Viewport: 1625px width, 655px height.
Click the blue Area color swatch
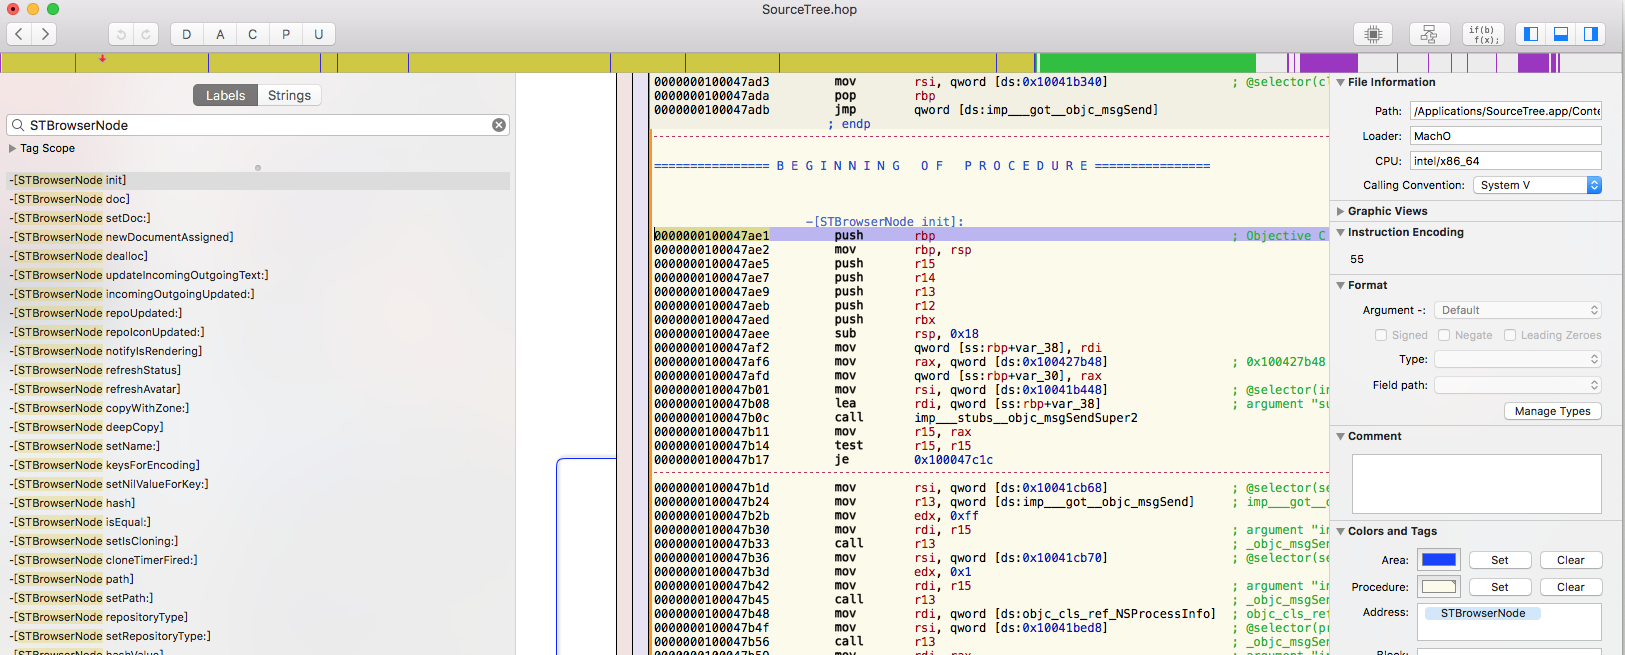pos(1439,560)
